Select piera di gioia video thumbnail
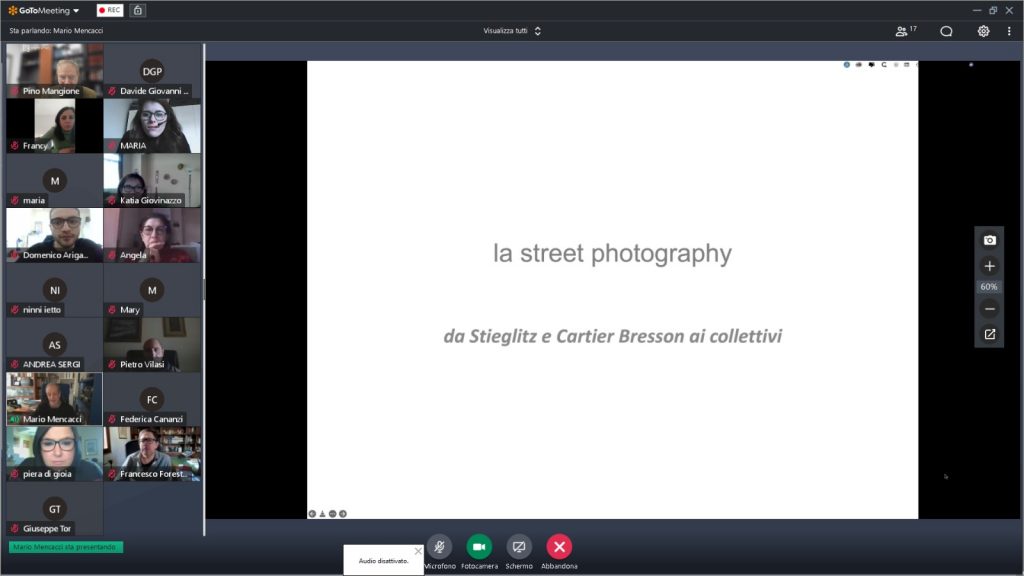1024x576 pixels. 54,454
